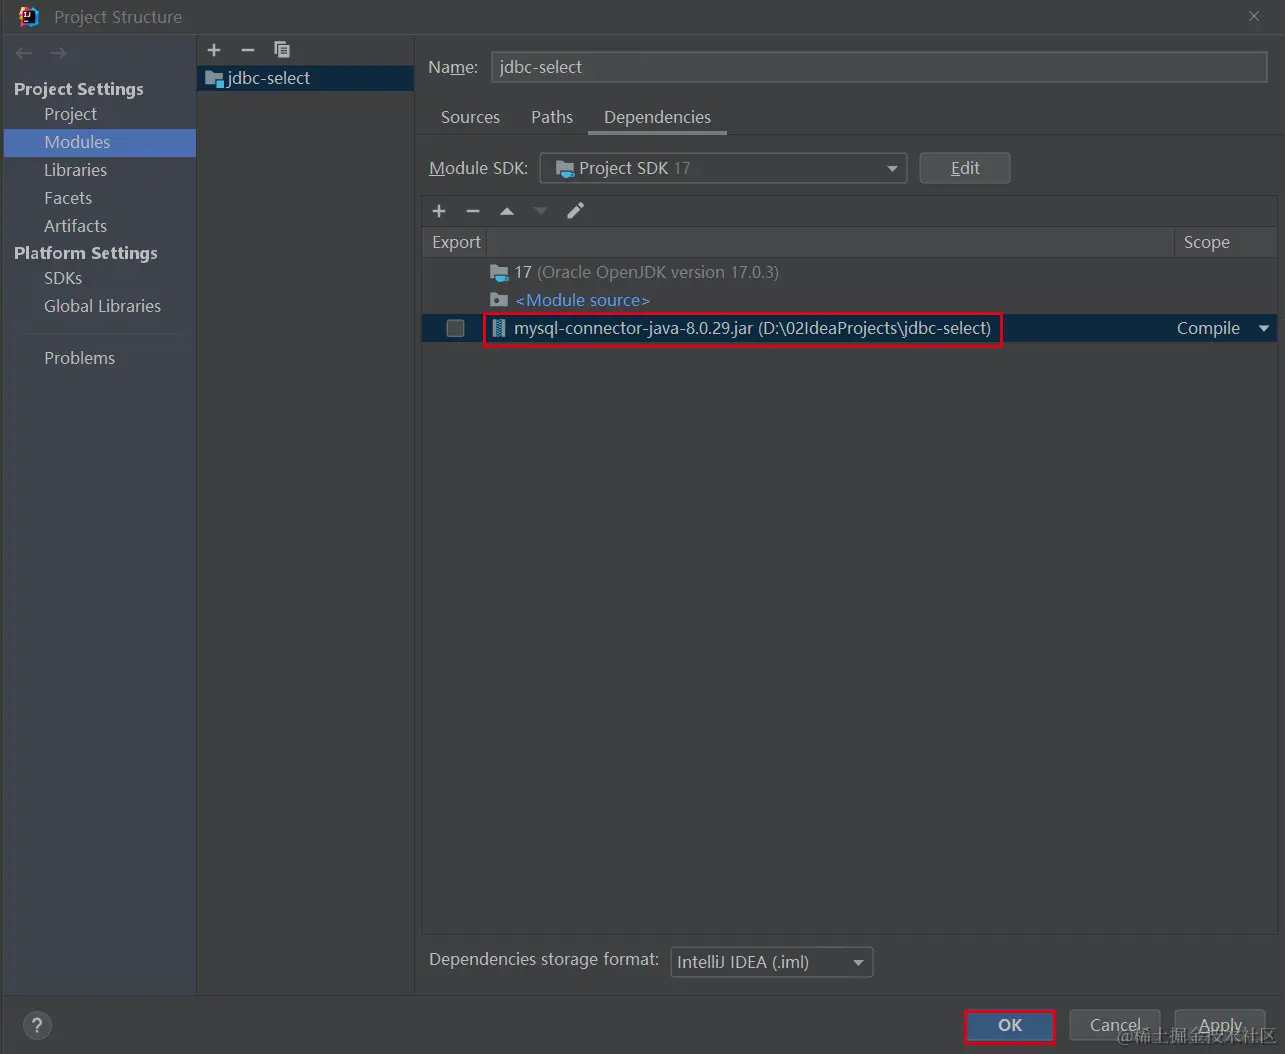Screen dimensions: 1285x1054
Task: Open help with question mark button
Action: click(x=37, y=1025)
